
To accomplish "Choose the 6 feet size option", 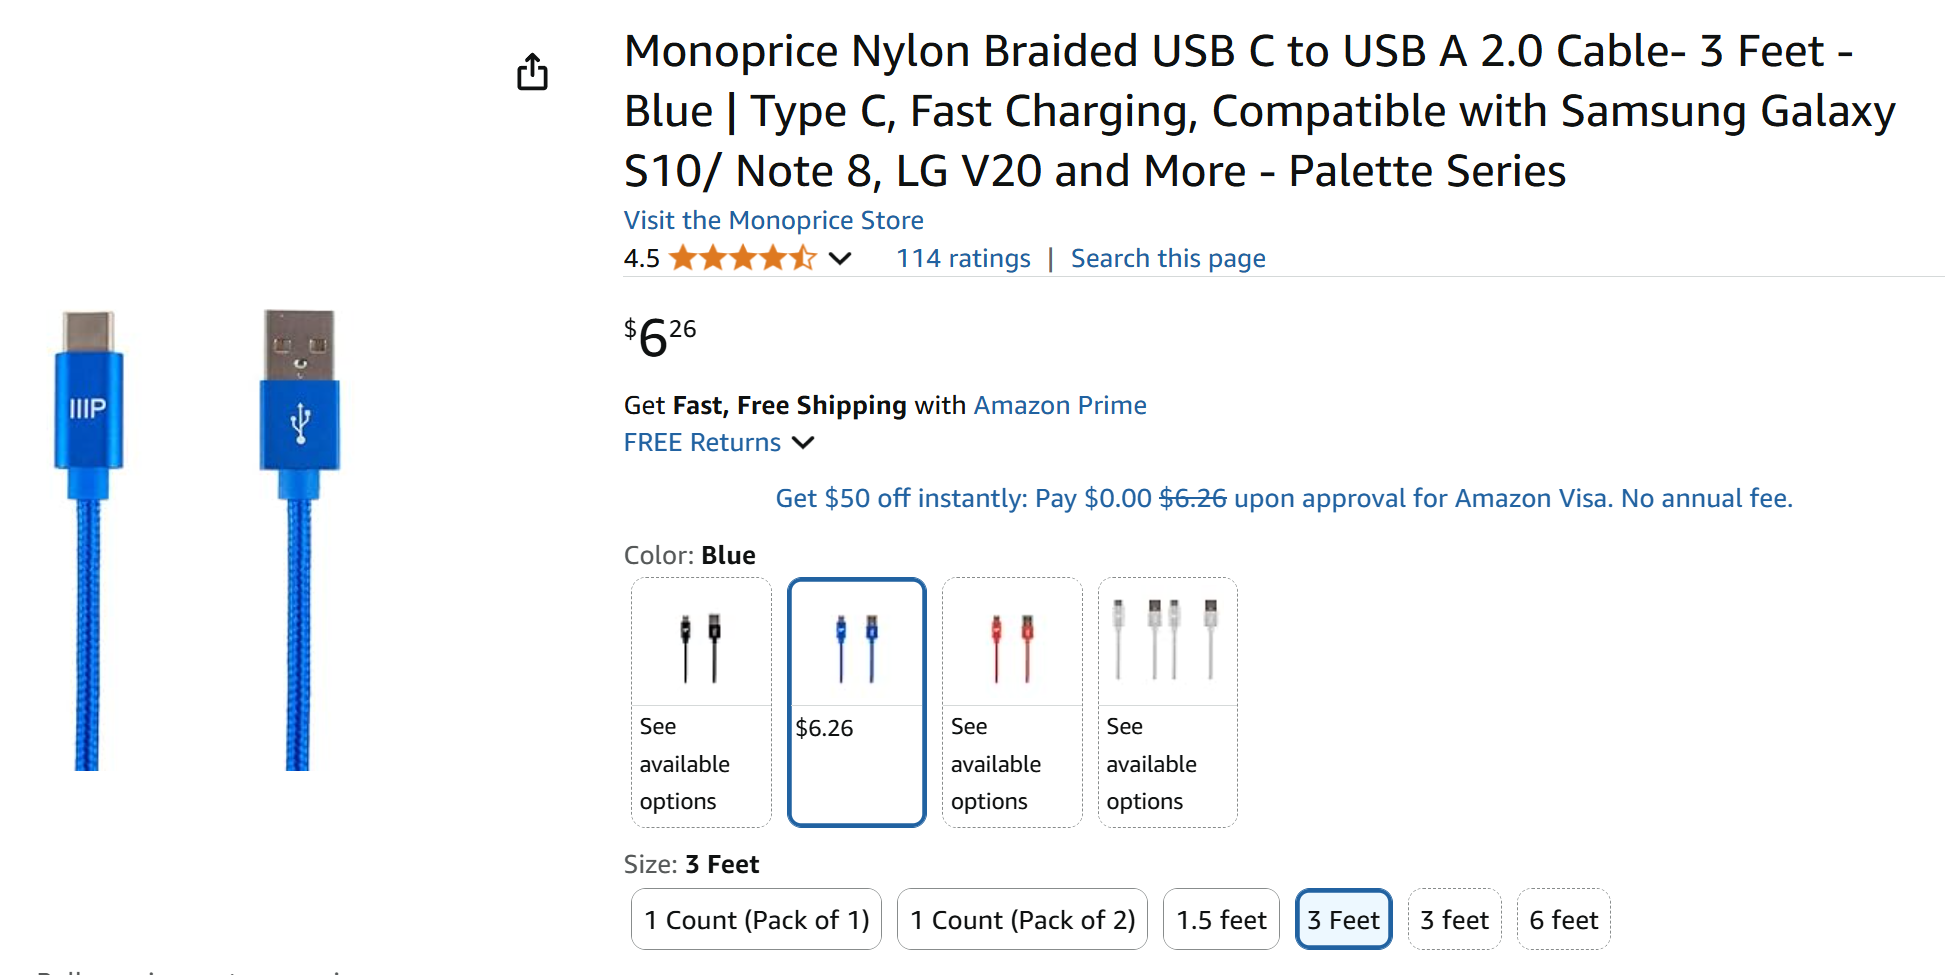I will click(1563, 920).
